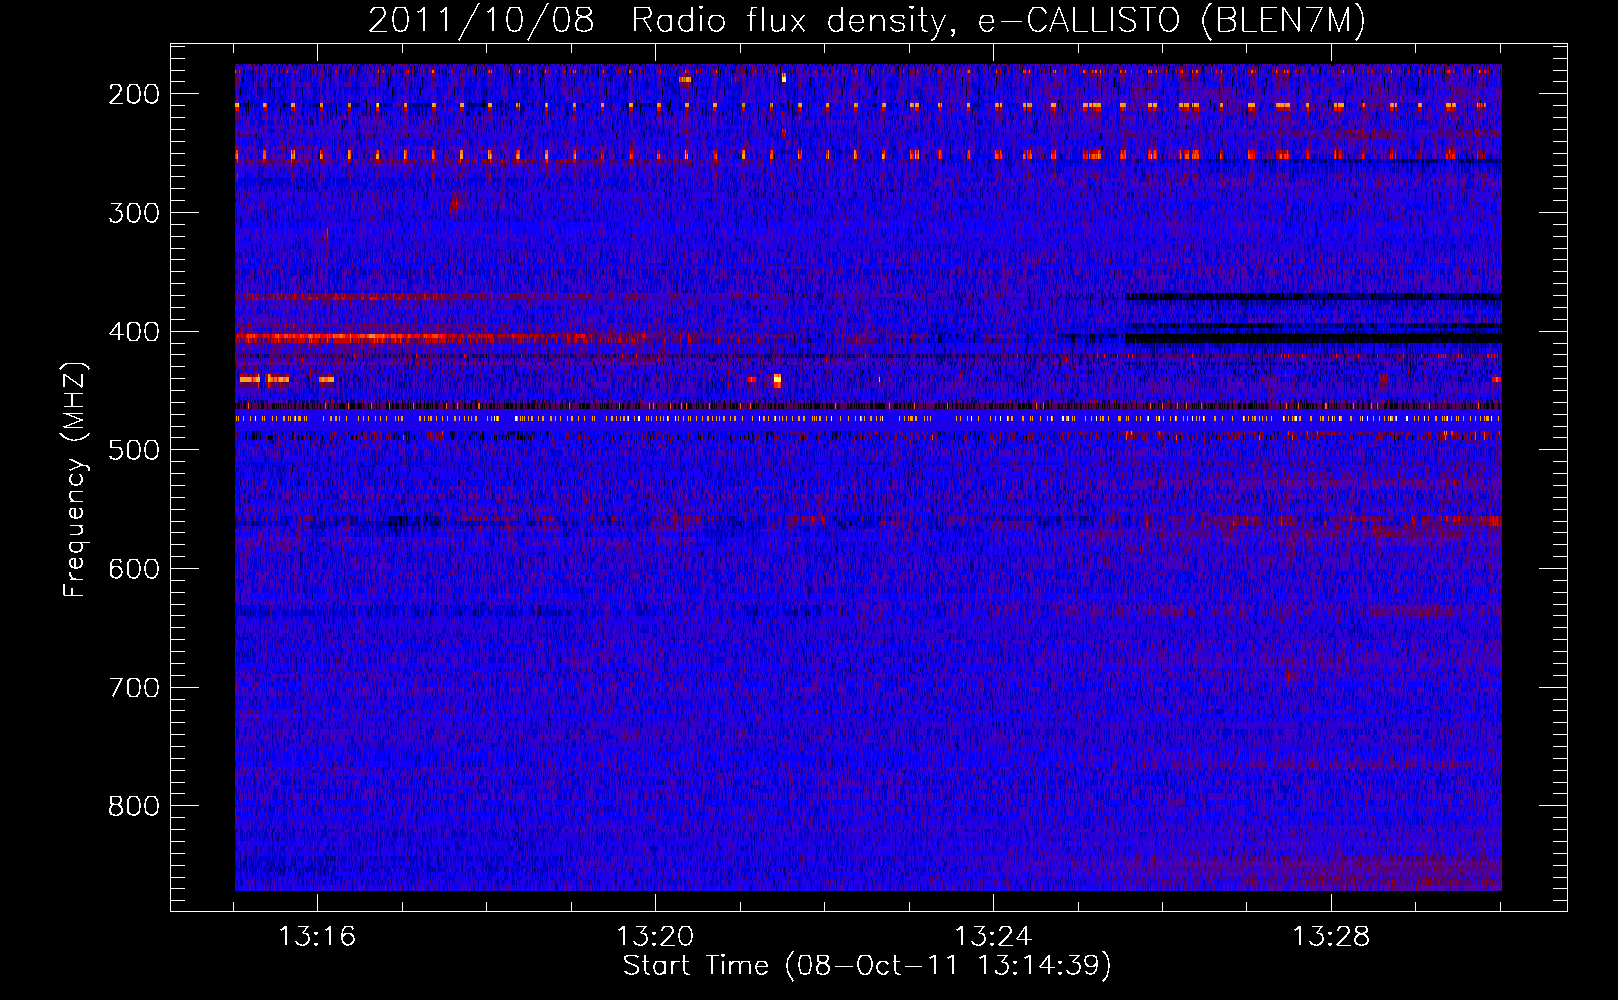Click the 400 frequency tick label
Screen dimensions: 1618x1000
[134, 332]
